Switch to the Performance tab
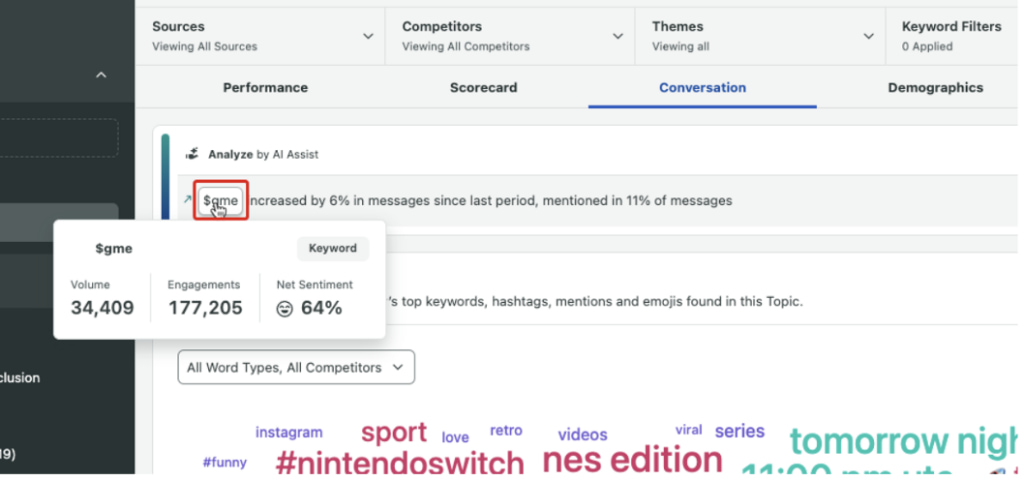 [265, 87]
